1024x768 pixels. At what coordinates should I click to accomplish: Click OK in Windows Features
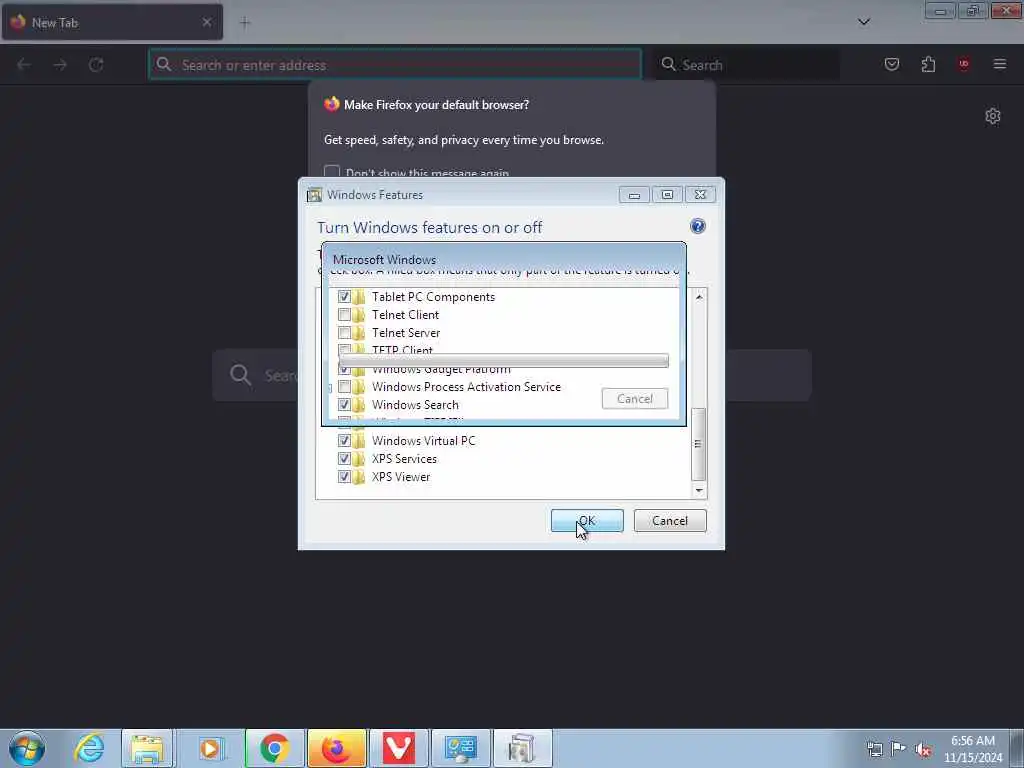pyautogui.click(x=587, y=520)
